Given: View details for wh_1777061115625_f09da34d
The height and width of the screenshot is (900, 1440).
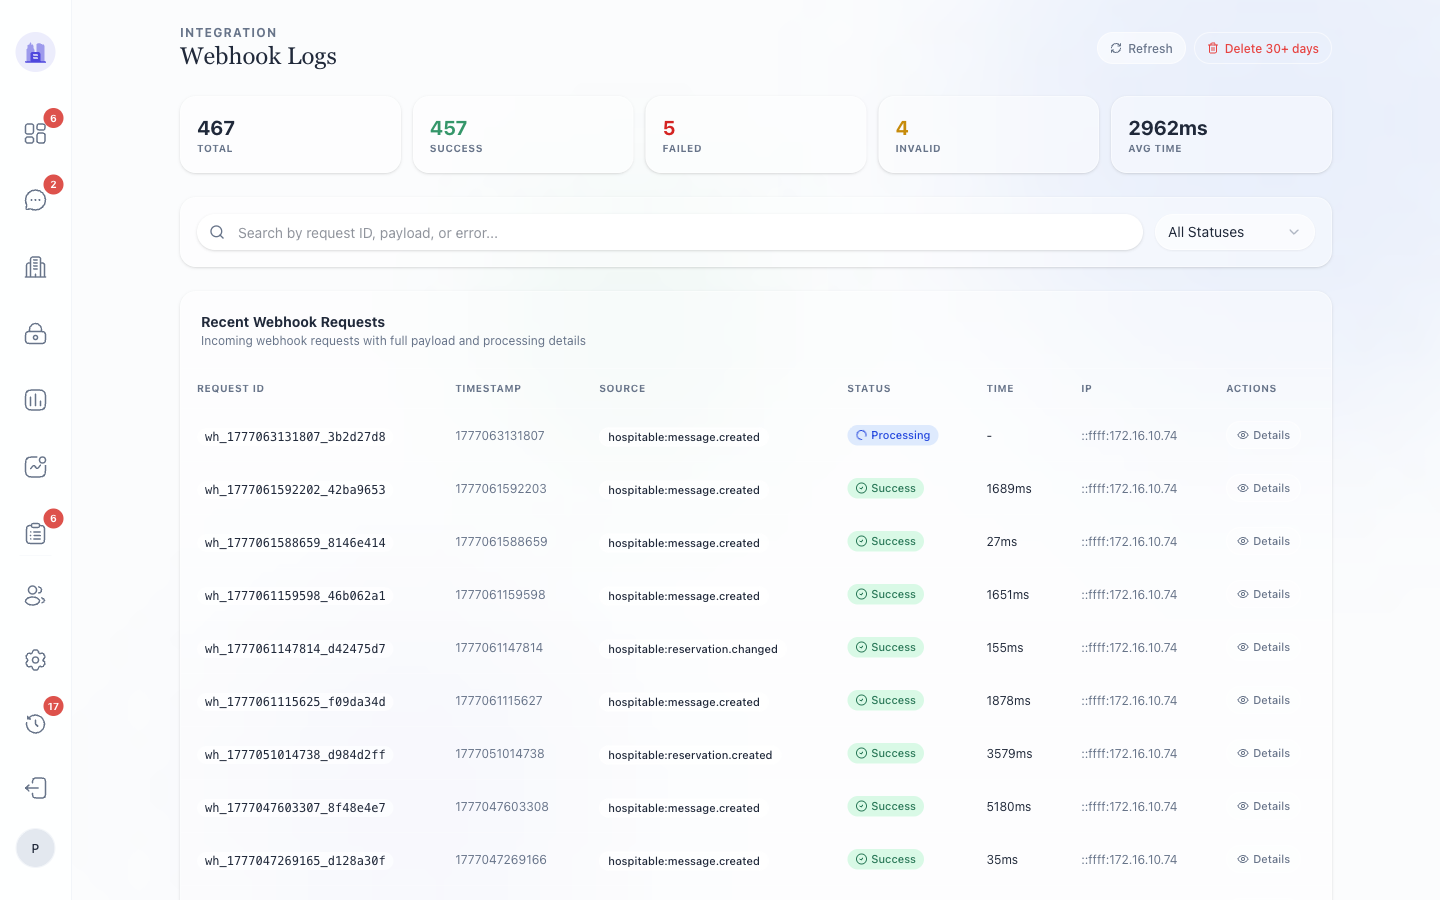Looking at the screenshot, I should click(1263, 700).
